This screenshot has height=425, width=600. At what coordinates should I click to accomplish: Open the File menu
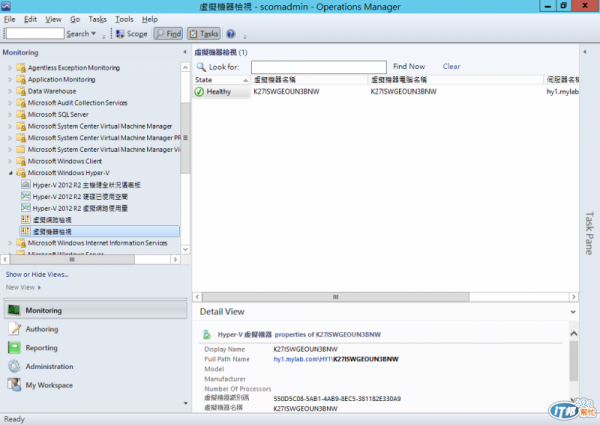point(10,19)
